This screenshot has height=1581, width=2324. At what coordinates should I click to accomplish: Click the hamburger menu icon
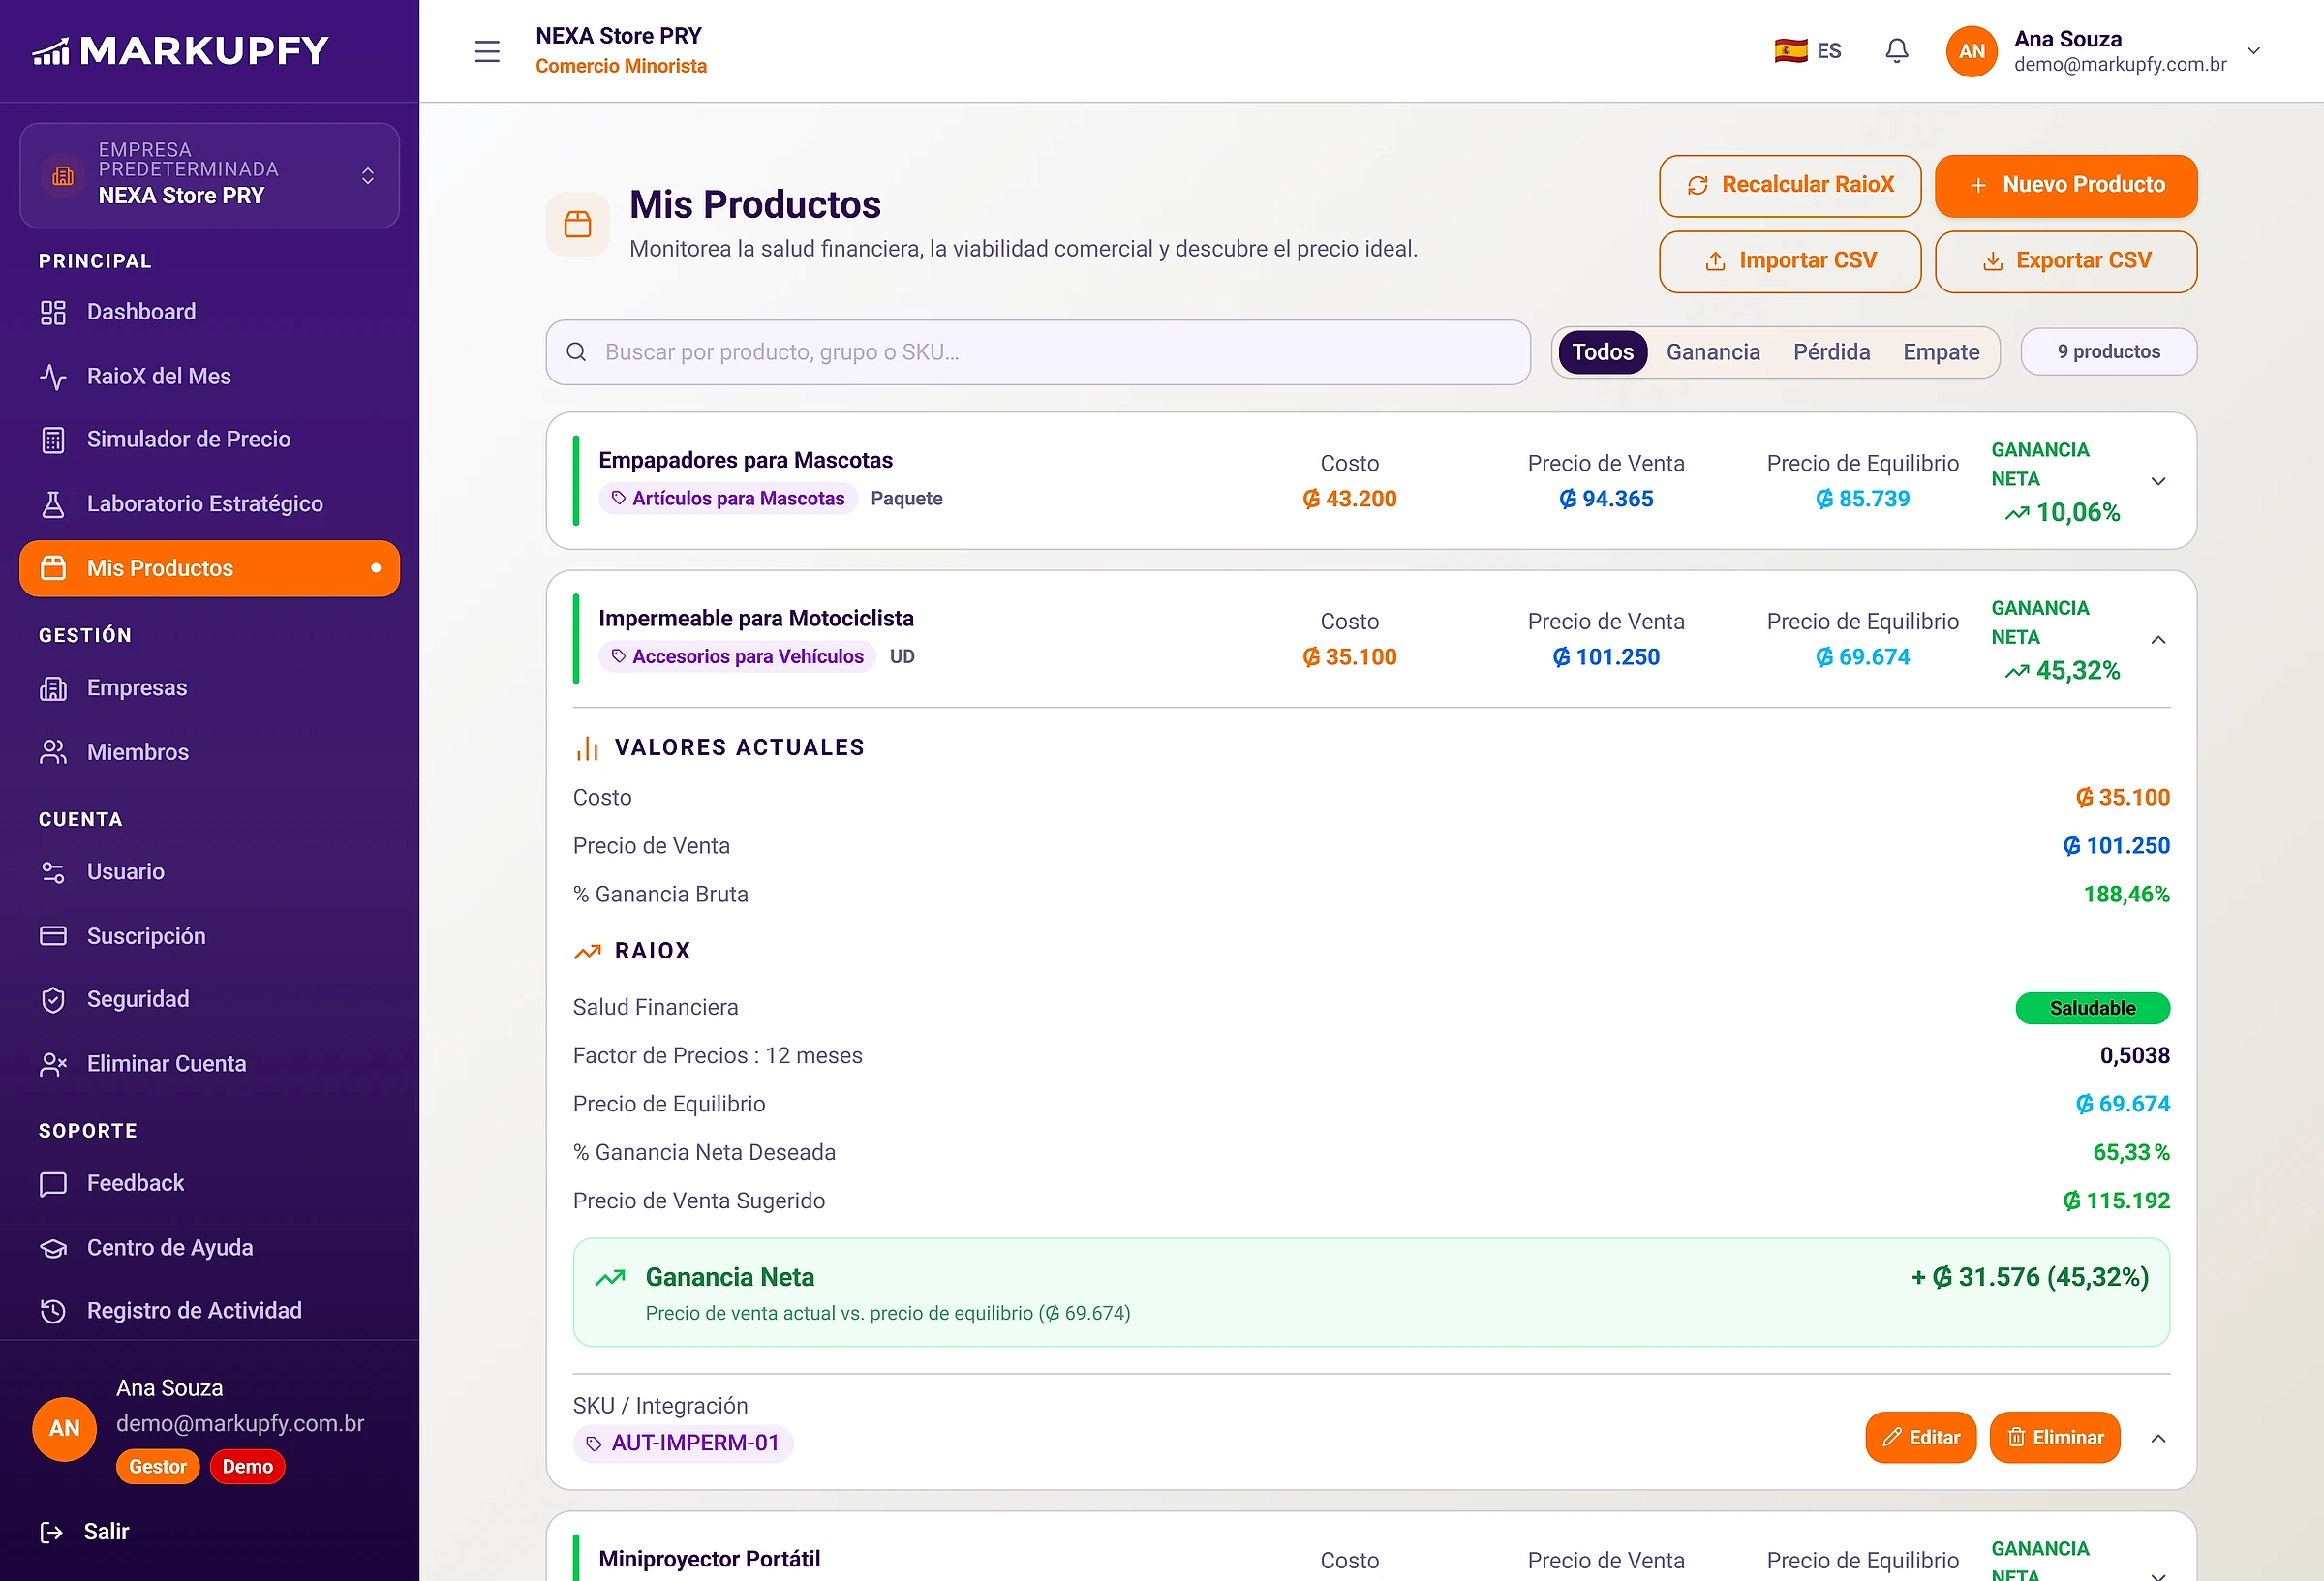tap(487, 51)
